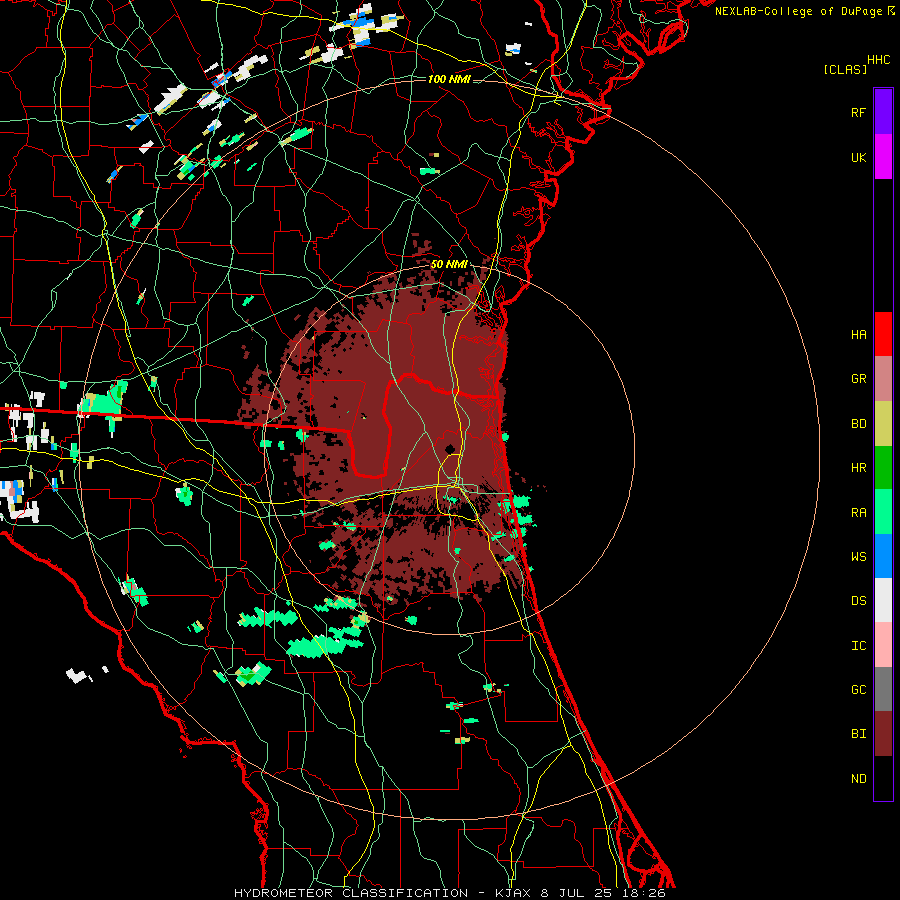
Task: Click the HHC product label
Action: (879, 60)
